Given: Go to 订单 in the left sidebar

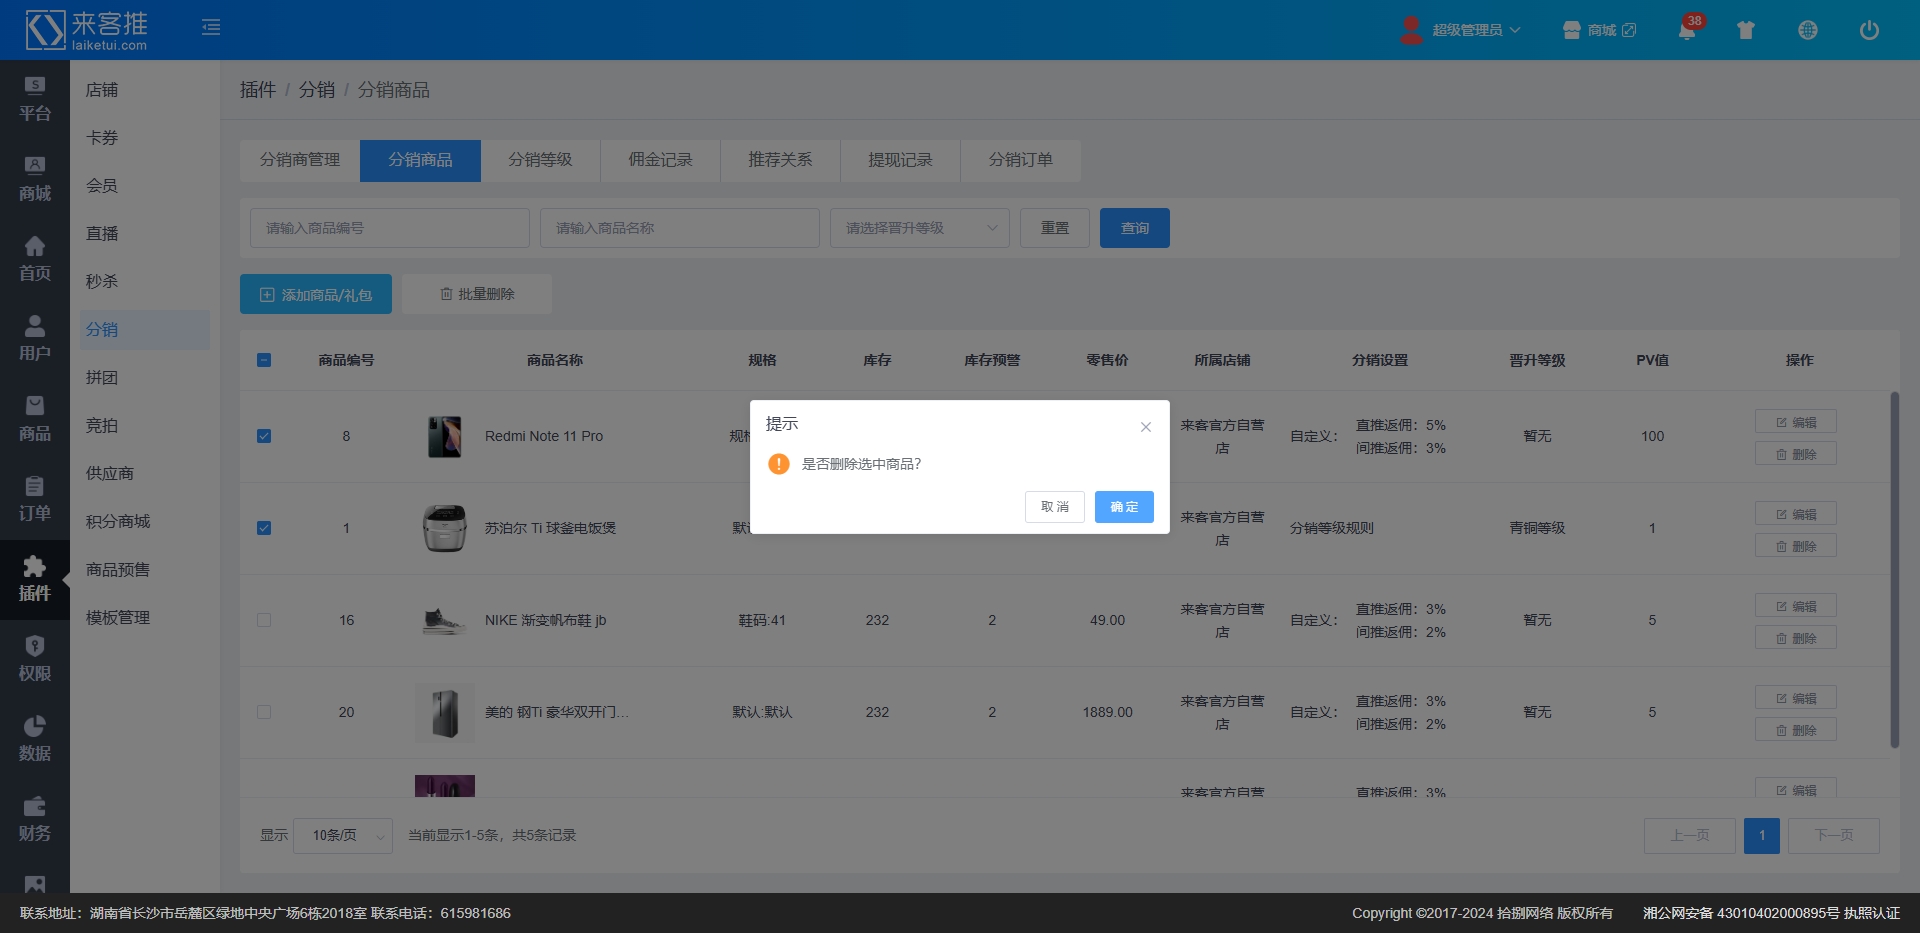Looking at the screenshot, I should (x=35, y=499).
